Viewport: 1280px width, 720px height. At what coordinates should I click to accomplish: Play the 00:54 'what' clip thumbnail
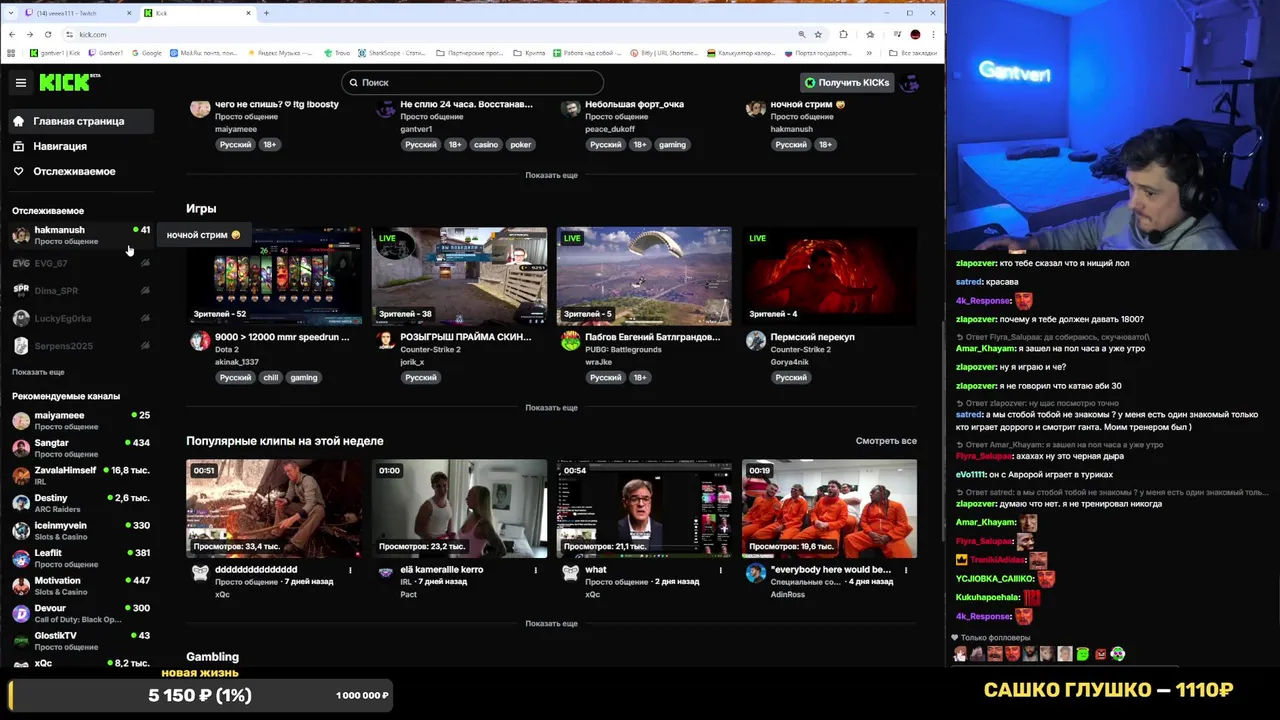coord(644,509)
